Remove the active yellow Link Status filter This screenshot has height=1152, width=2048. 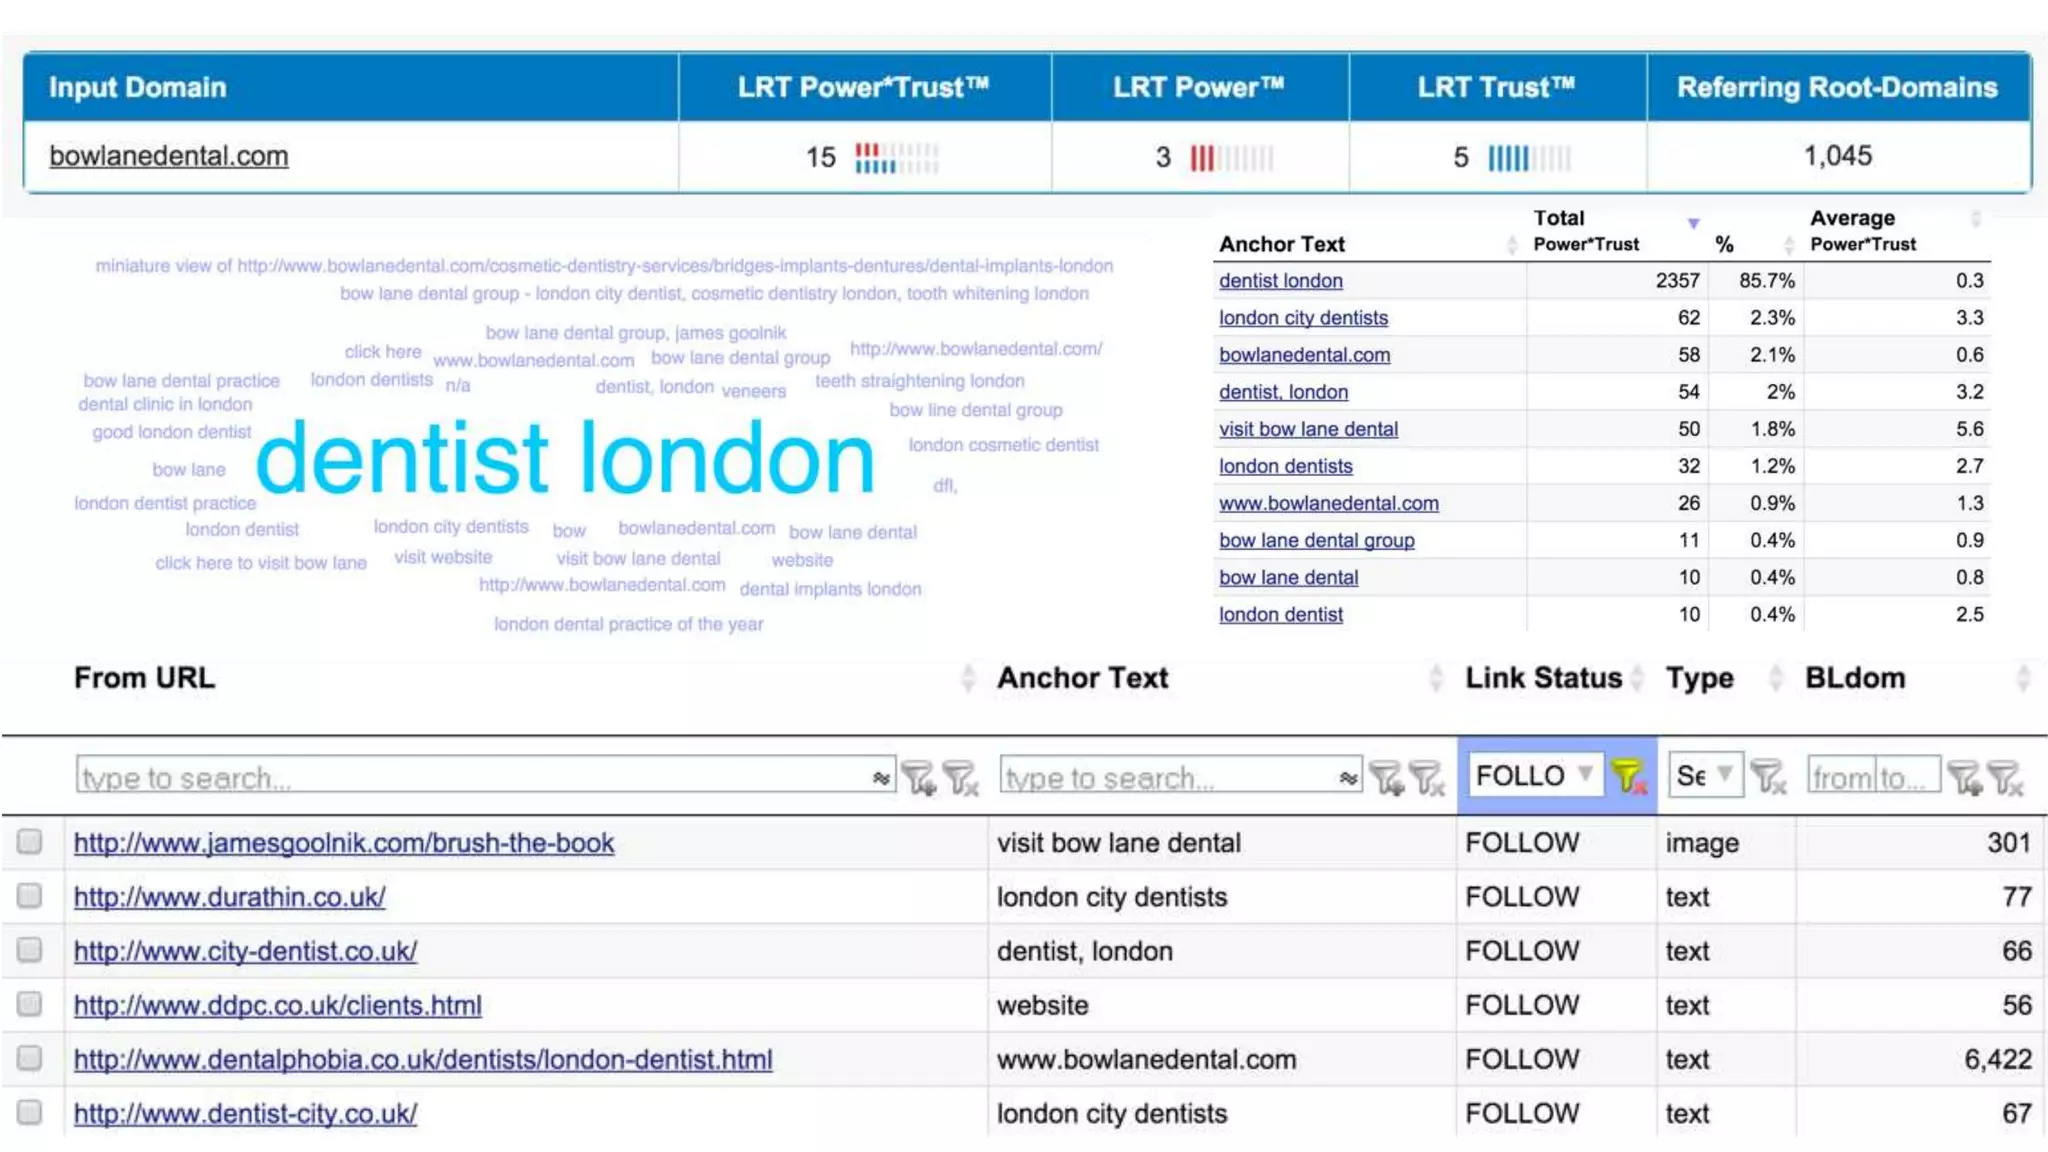point(1629,776)
